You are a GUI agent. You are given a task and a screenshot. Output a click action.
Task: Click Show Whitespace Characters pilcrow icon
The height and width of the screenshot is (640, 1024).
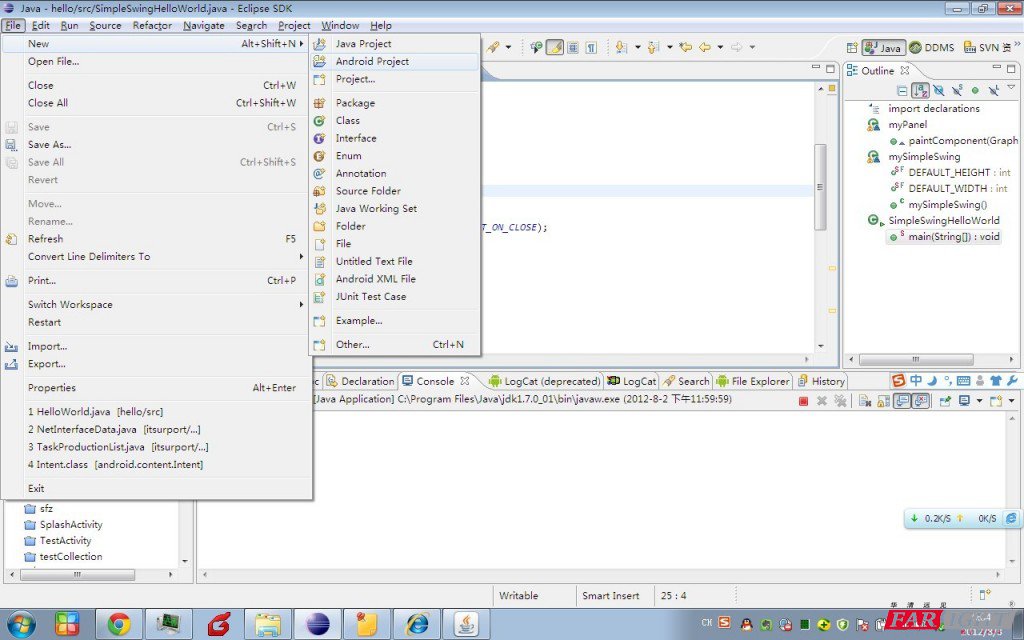pos(591,47)
